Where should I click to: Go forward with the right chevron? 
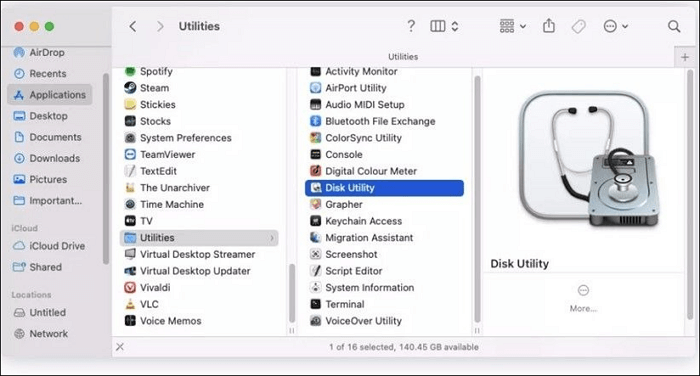(x=160, y=26)
